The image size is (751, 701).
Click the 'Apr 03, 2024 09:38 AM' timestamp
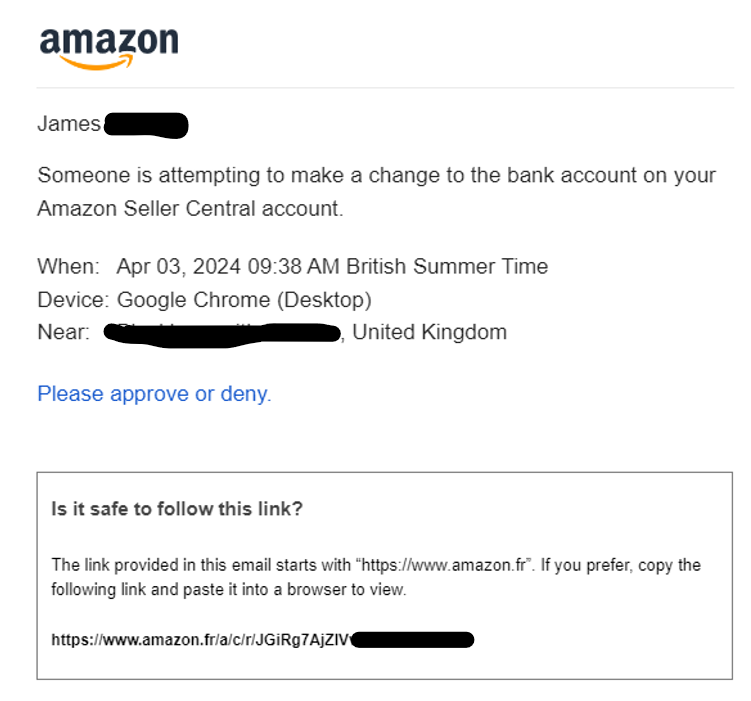(228, 266)
